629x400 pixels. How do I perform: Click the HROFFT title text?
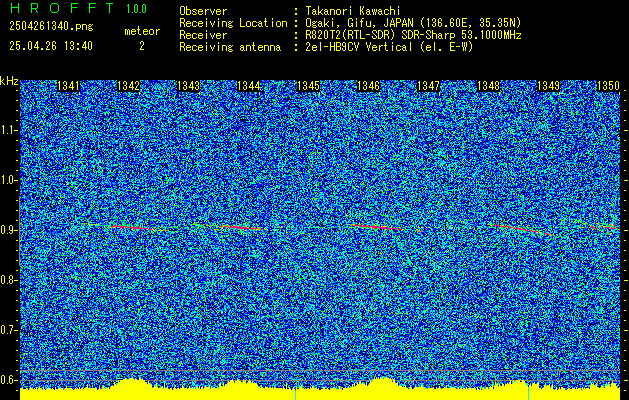[62, 8]
